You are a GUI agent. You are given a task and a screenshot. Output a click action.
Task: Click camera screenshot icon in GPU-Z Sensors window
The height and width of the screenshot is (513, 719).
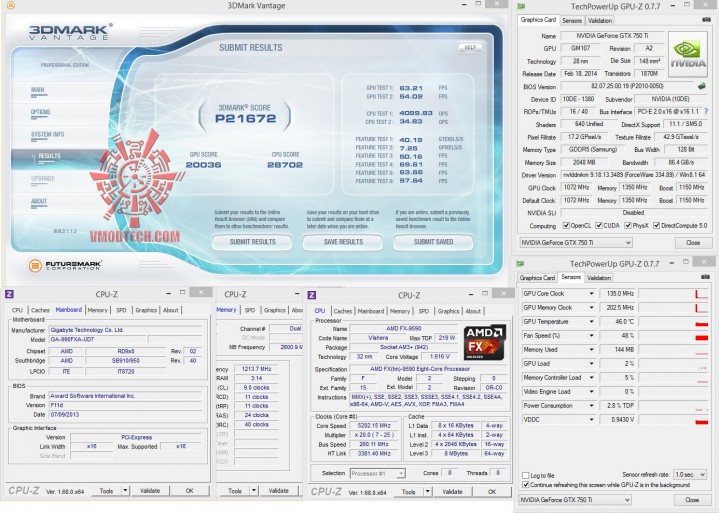[x=705, y=277]
